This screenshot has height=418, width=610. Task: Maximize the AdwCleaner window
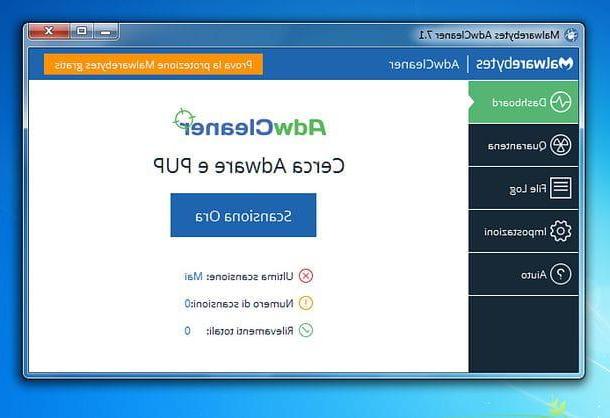81,31
